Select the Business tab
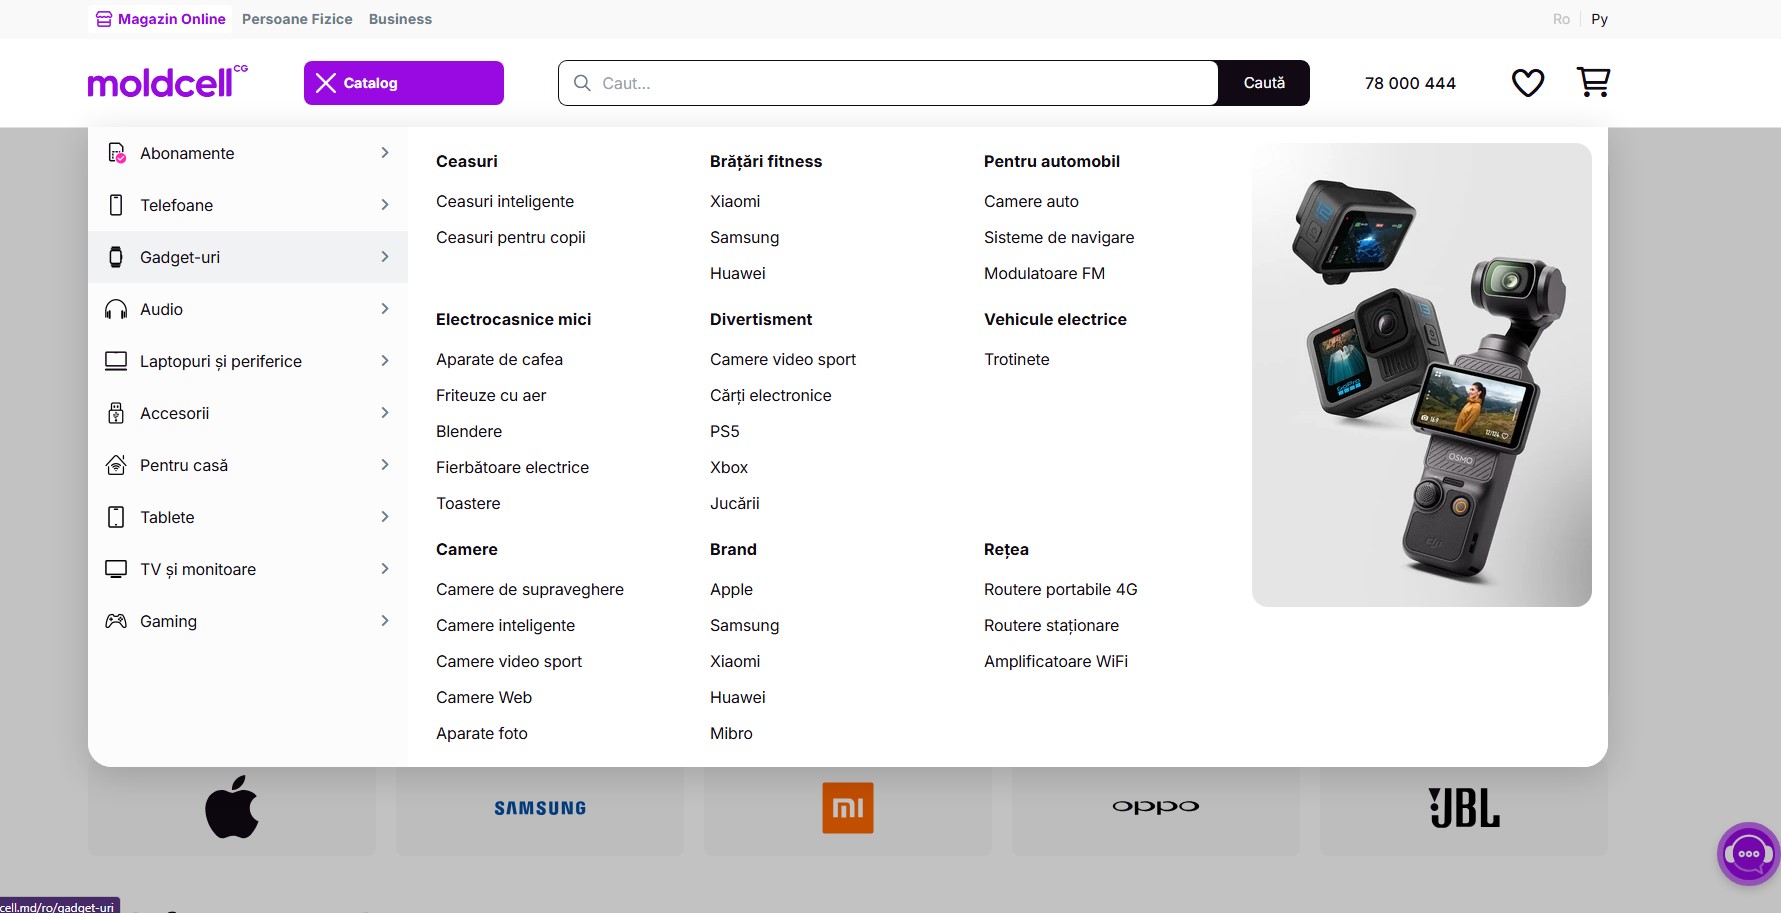This screenshot has height=913, width=1781. (400, 19)
